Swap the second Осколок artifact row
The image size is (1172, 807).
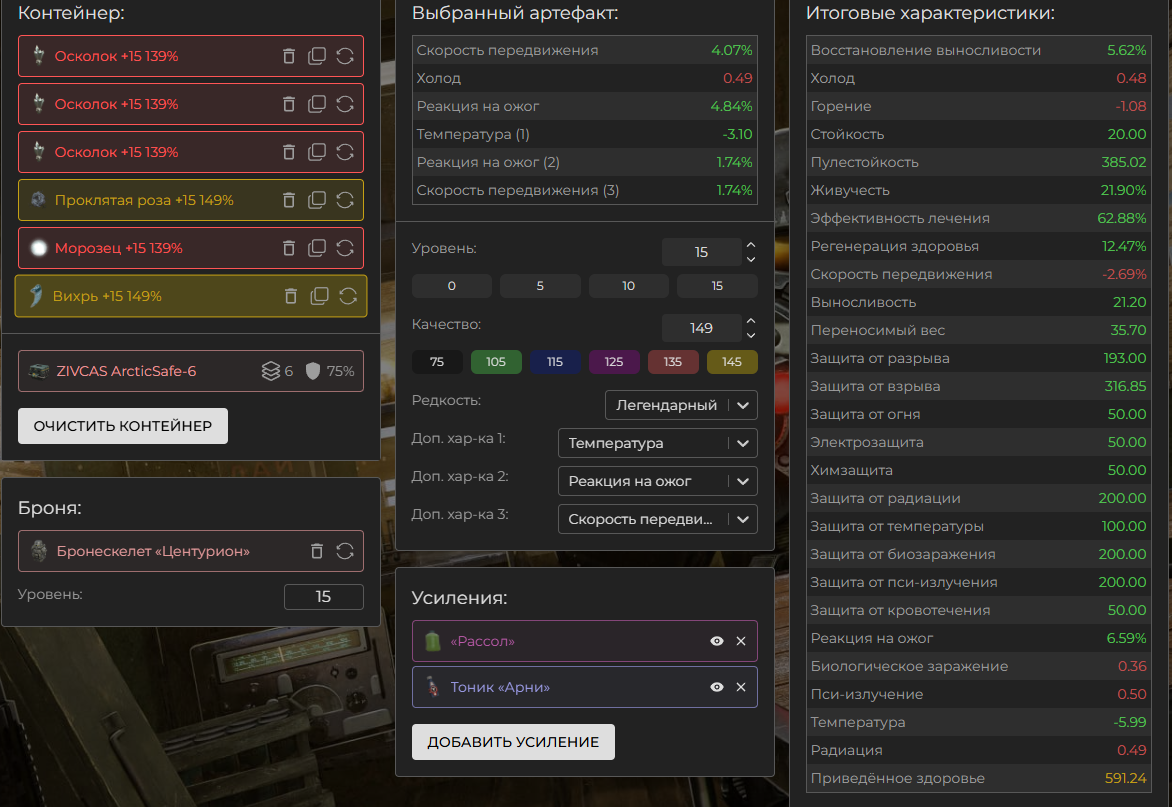coord(345,104)
